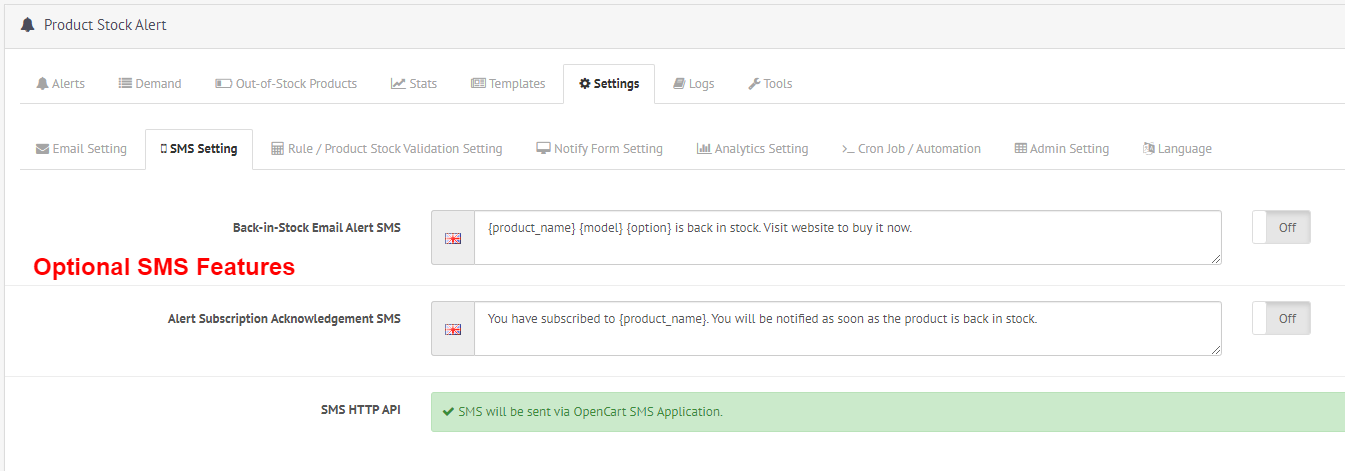Viewport: 1345px width, 471px height.
Task: Select the Notify Form Setting tab
Action: [600, 149]
